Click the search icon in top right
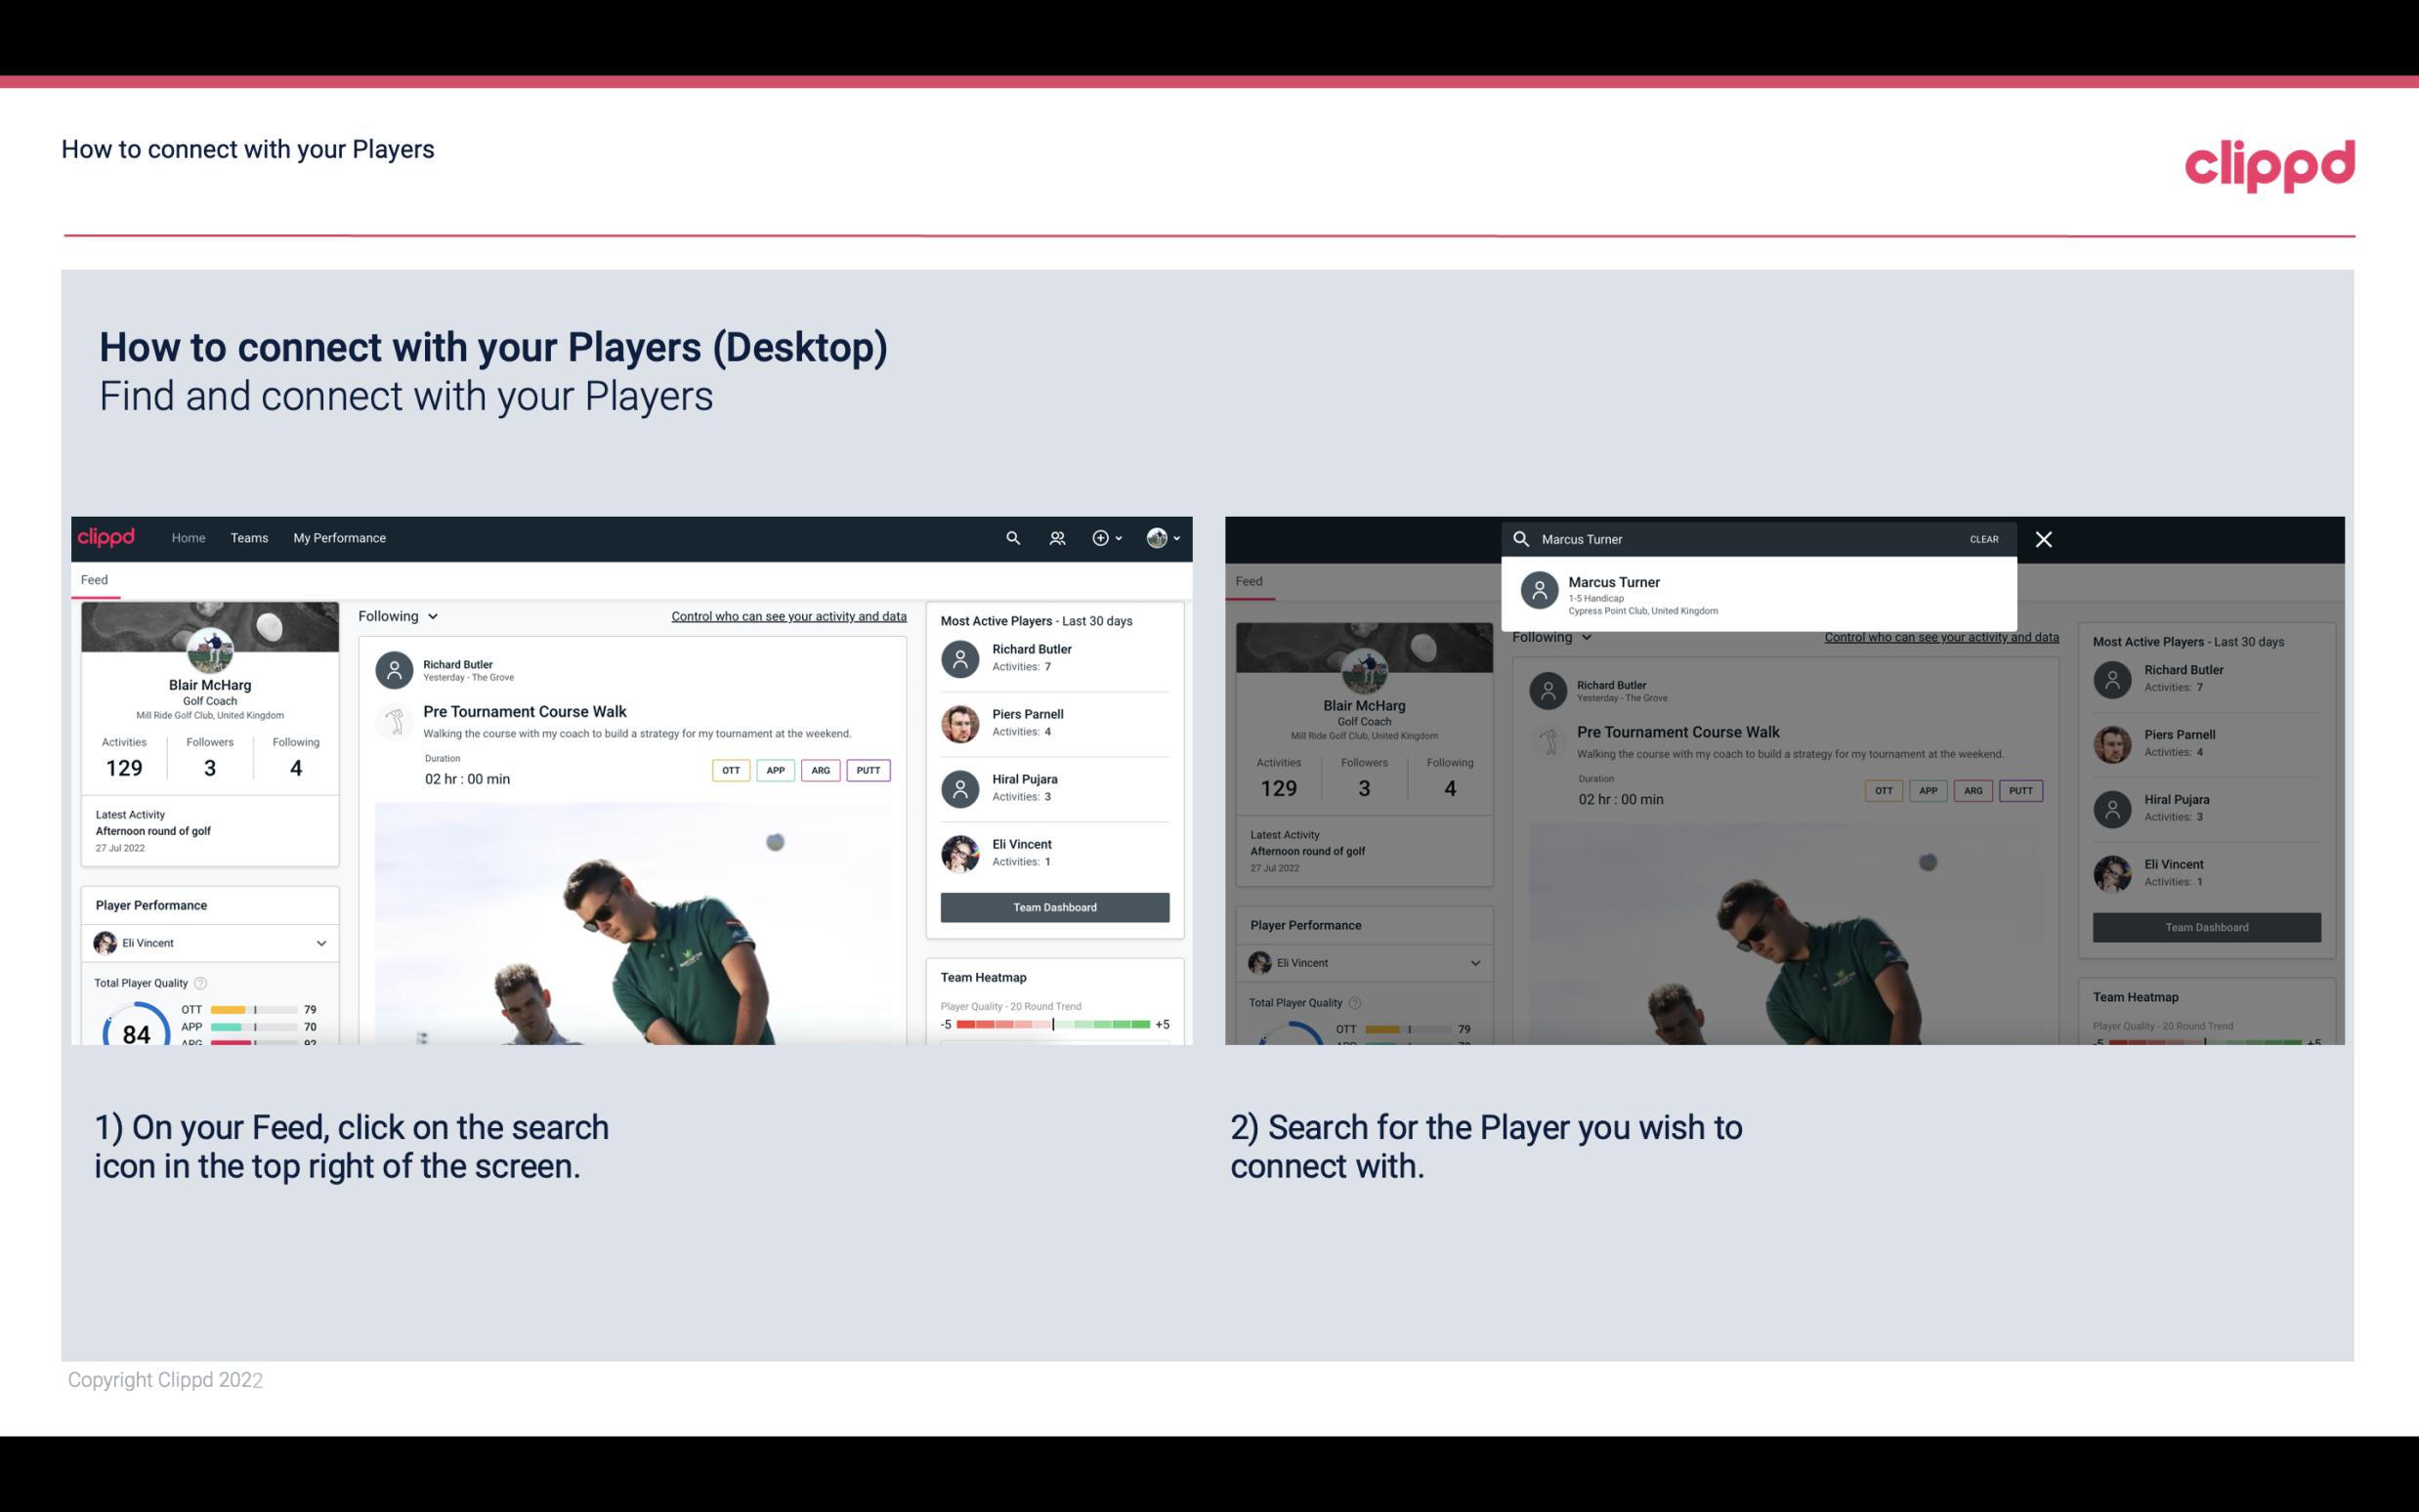Image resolution: width=2419 pixels, height=1512 pixels. click(1010, 538)
